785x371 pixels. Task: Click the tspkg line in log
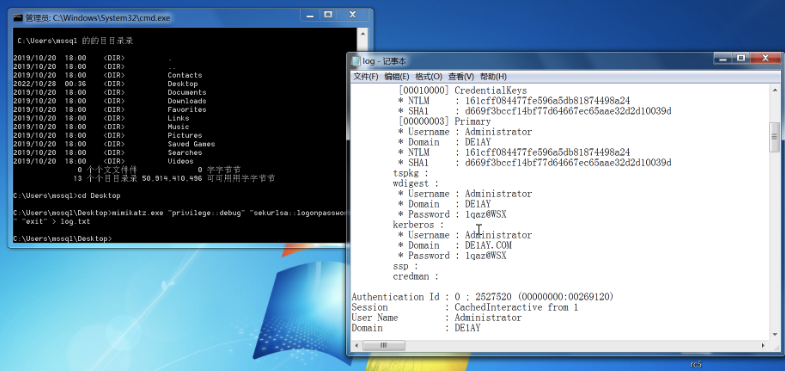click(x=411, y=173)
